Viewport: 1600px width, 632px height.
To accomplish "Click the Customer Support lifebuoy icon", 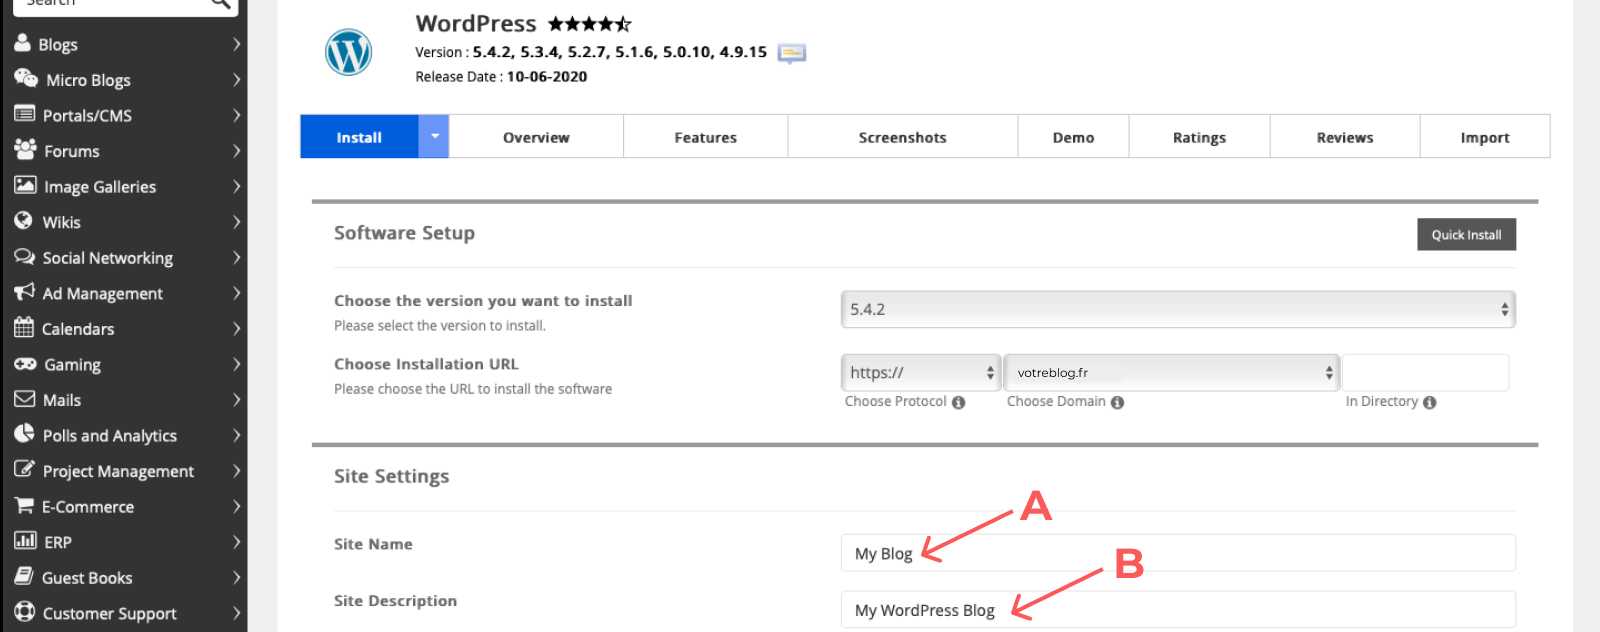I will click(x=24, y=612).
